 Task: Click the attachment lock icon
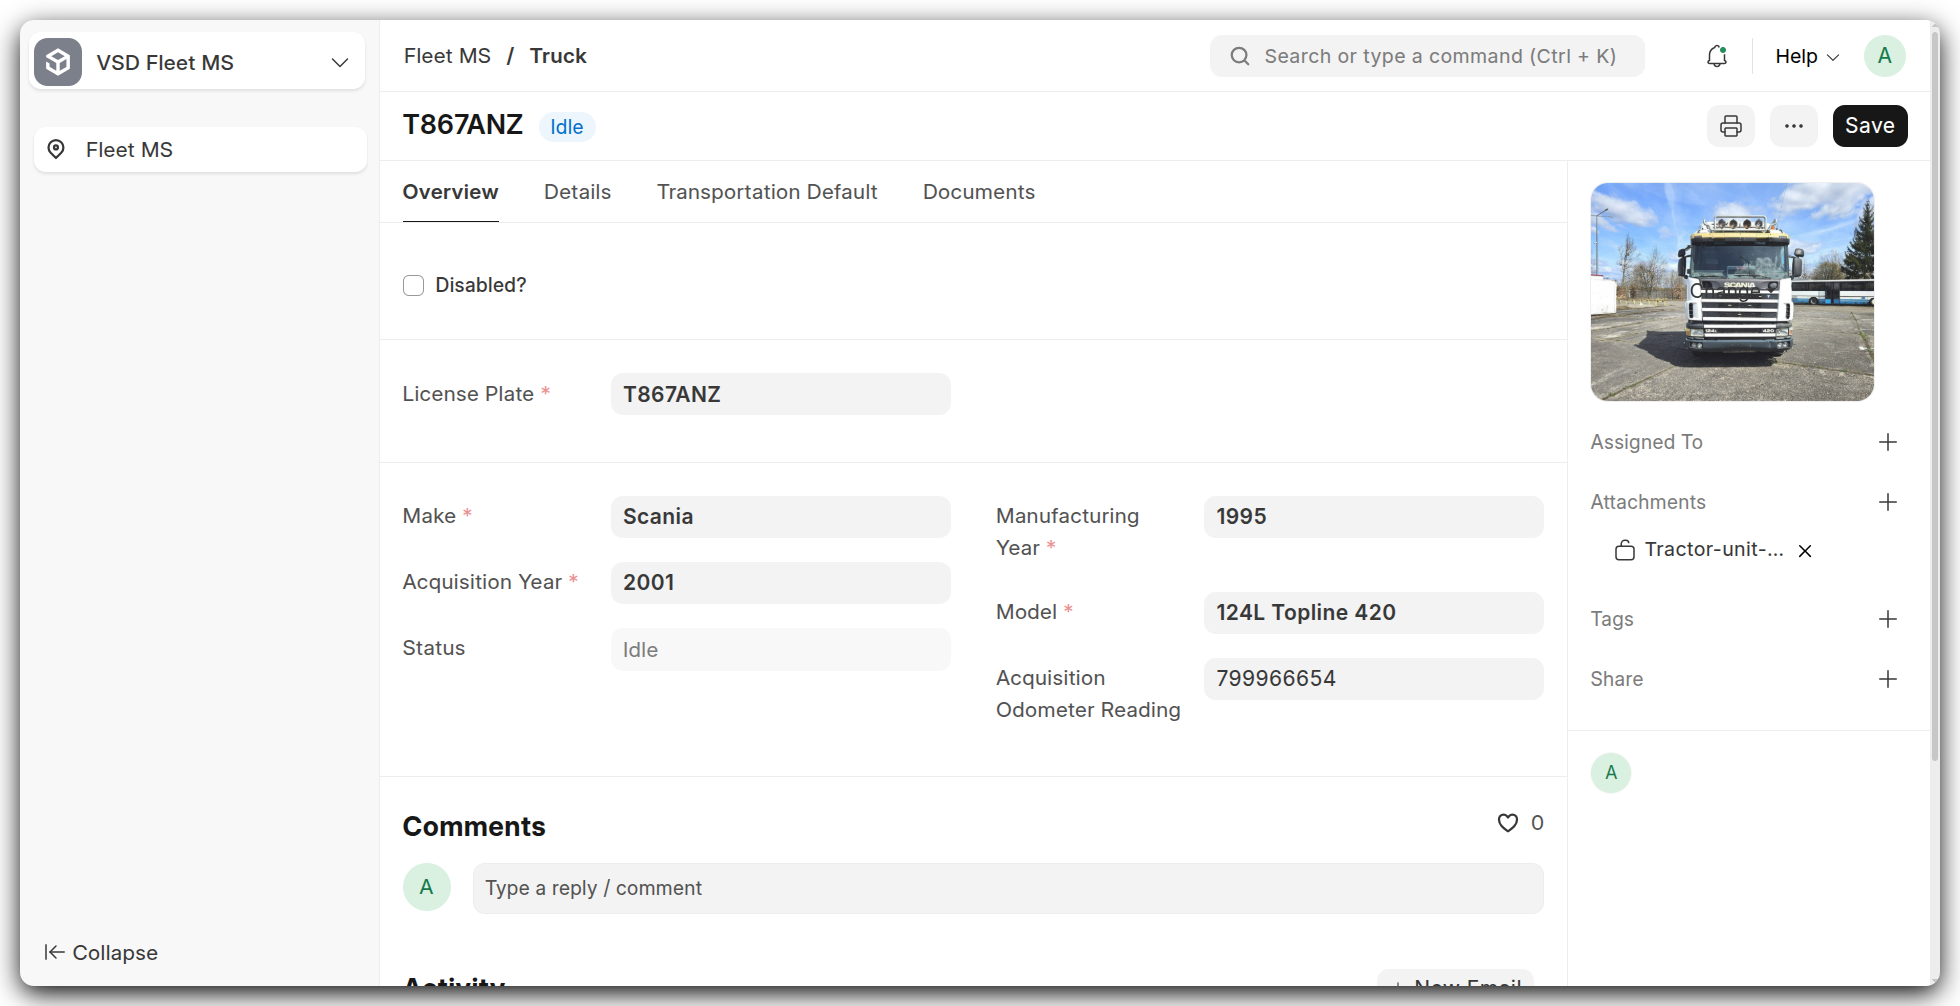point(1625,550)
